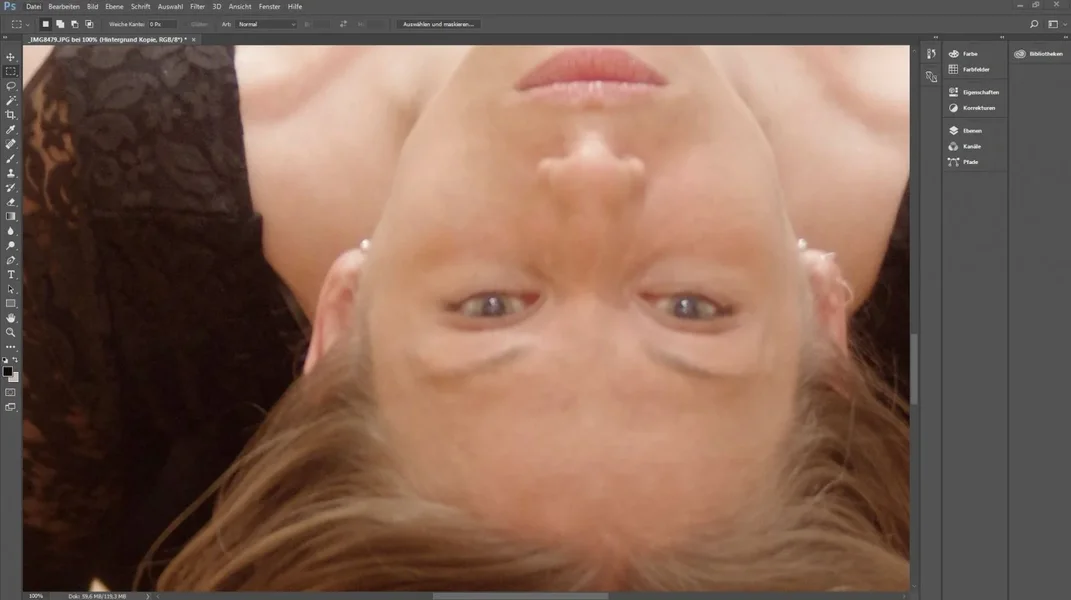The image size is (1071, 600).
Task: Change the screen mode
Action: (x=10, y=407)
